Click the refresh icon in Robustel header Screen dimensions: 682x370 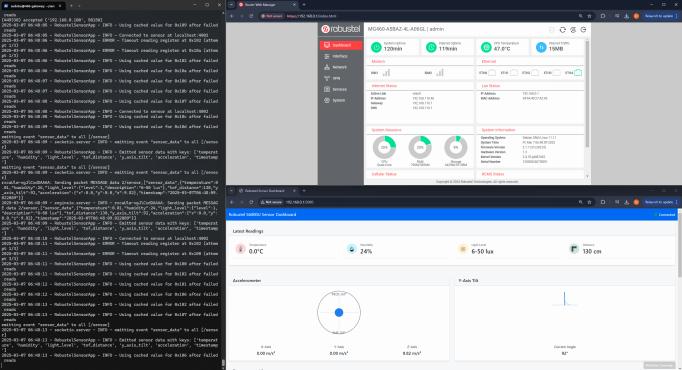pos(562,30)
